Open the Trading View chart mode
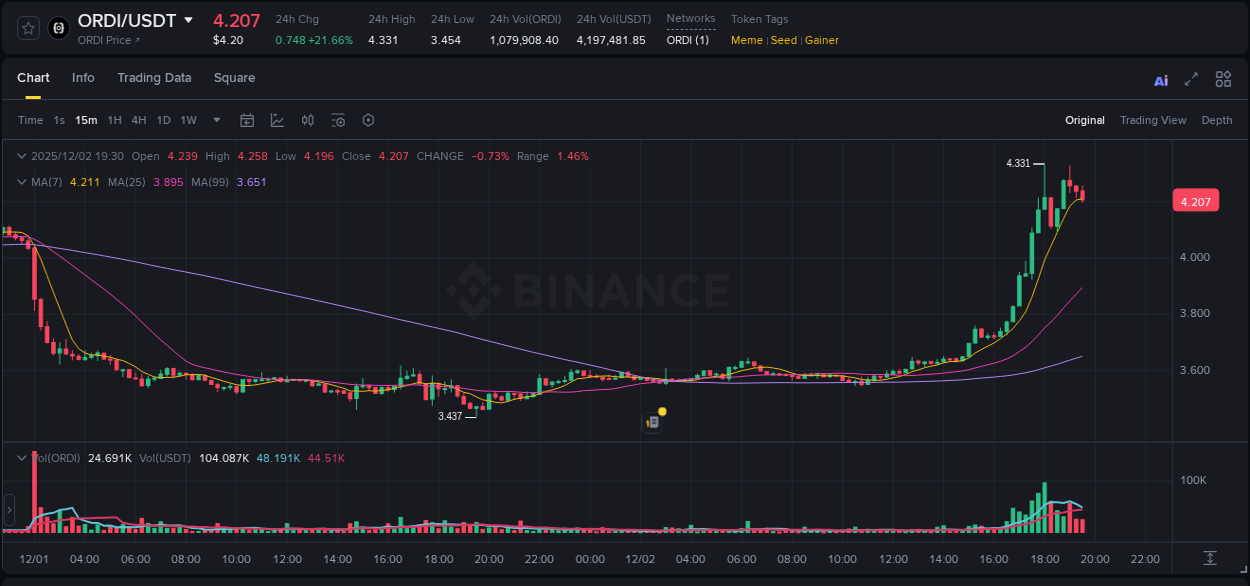This screenshot has width=1250, height=586. tap(1153, 120)
